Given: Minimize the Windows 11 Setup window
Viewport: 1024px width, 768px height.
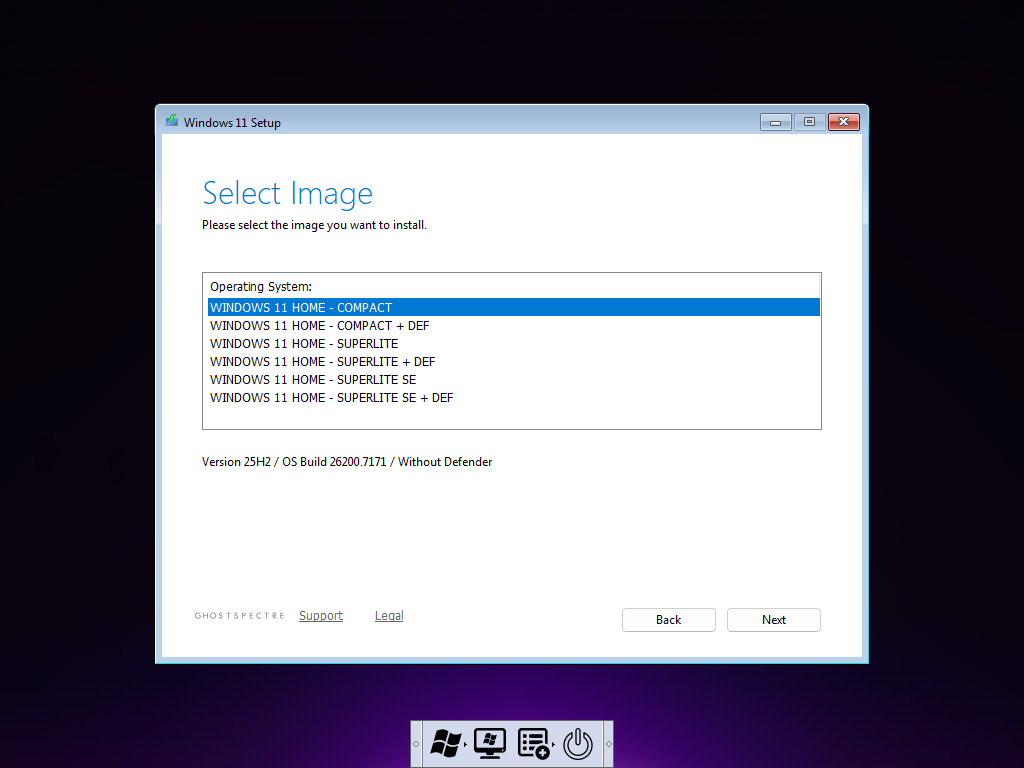Looking at the screenshot, I should pos(776,122).
